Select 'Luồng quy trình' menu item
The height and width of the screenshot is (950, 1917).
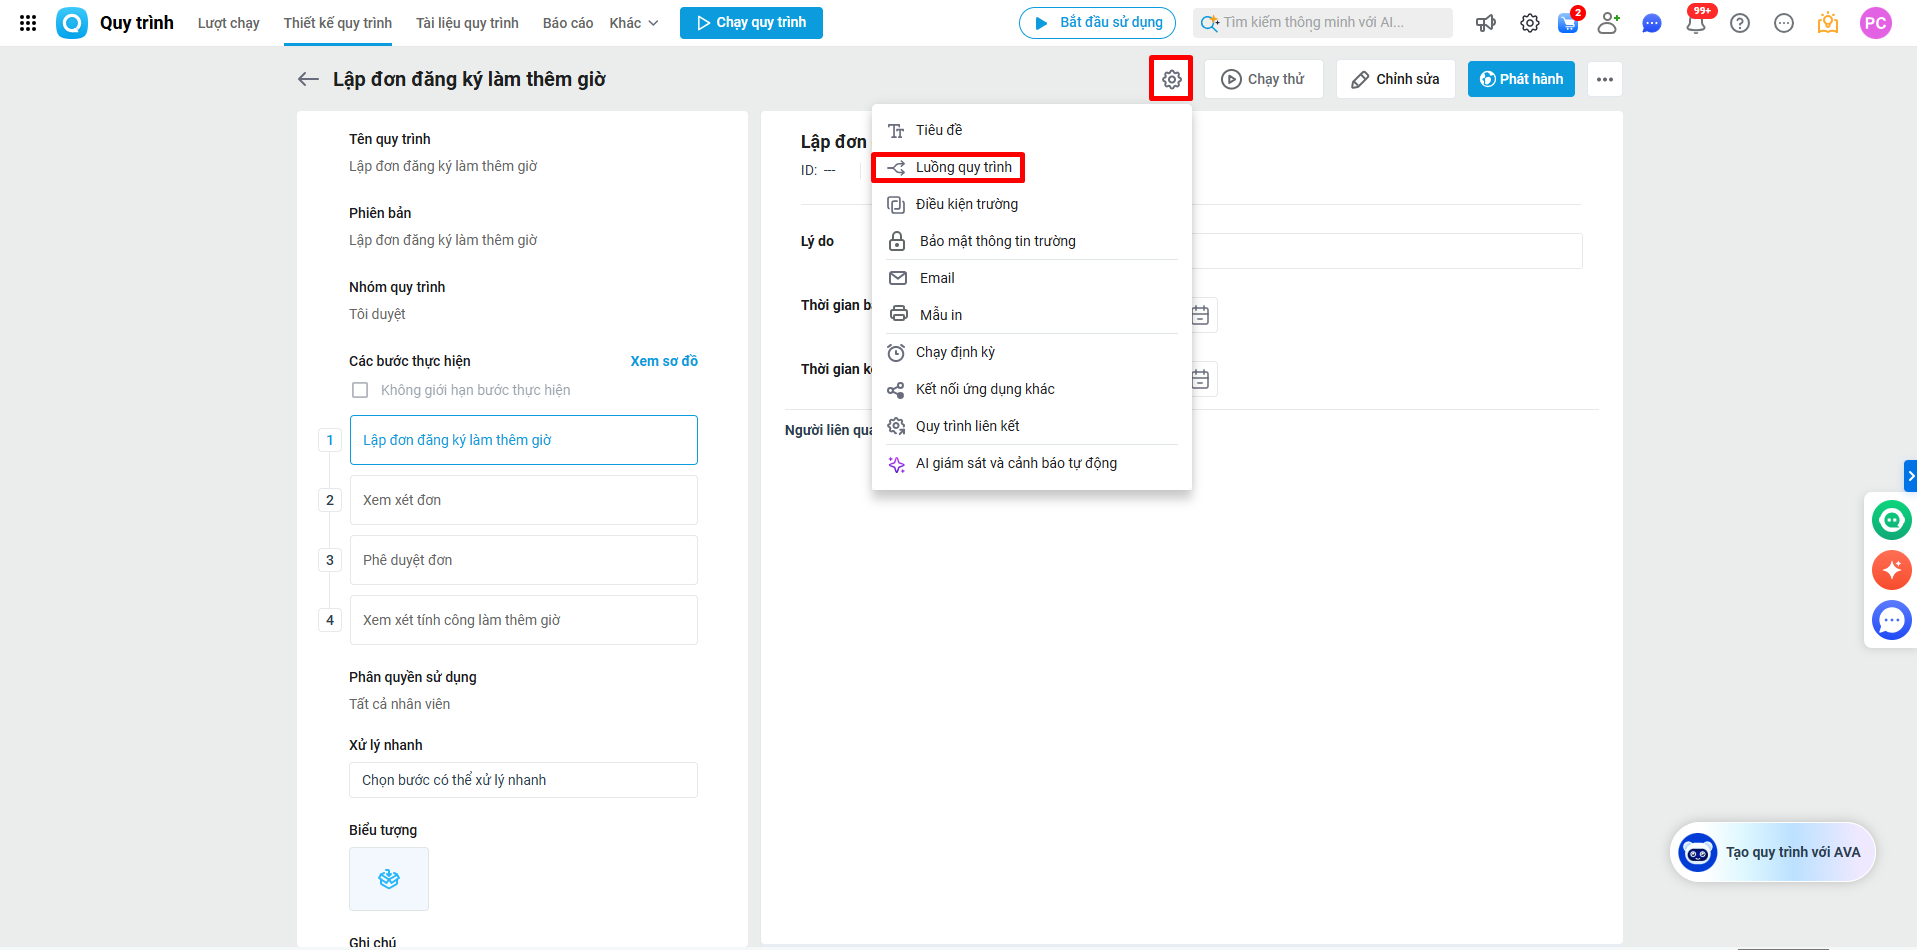click(x=963, y=167)
